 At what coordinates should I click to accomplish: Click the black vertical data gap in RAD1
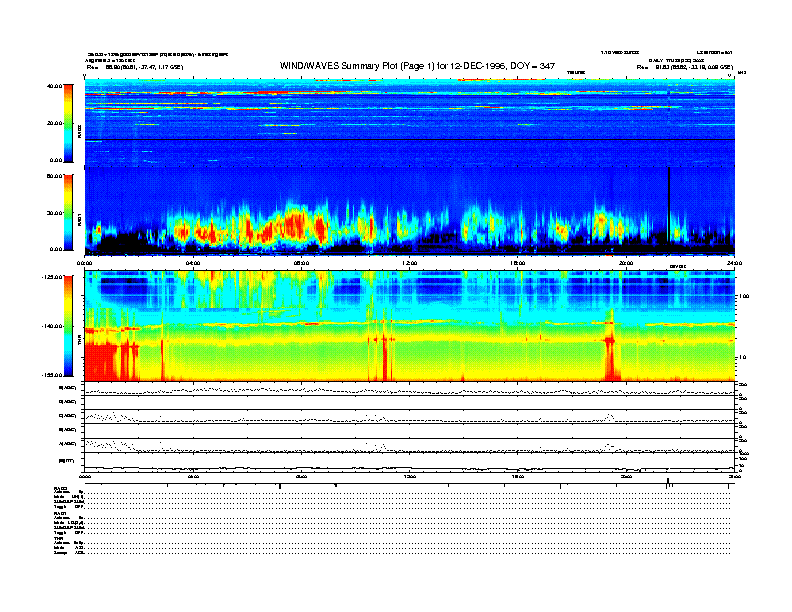tap(669, 205)
